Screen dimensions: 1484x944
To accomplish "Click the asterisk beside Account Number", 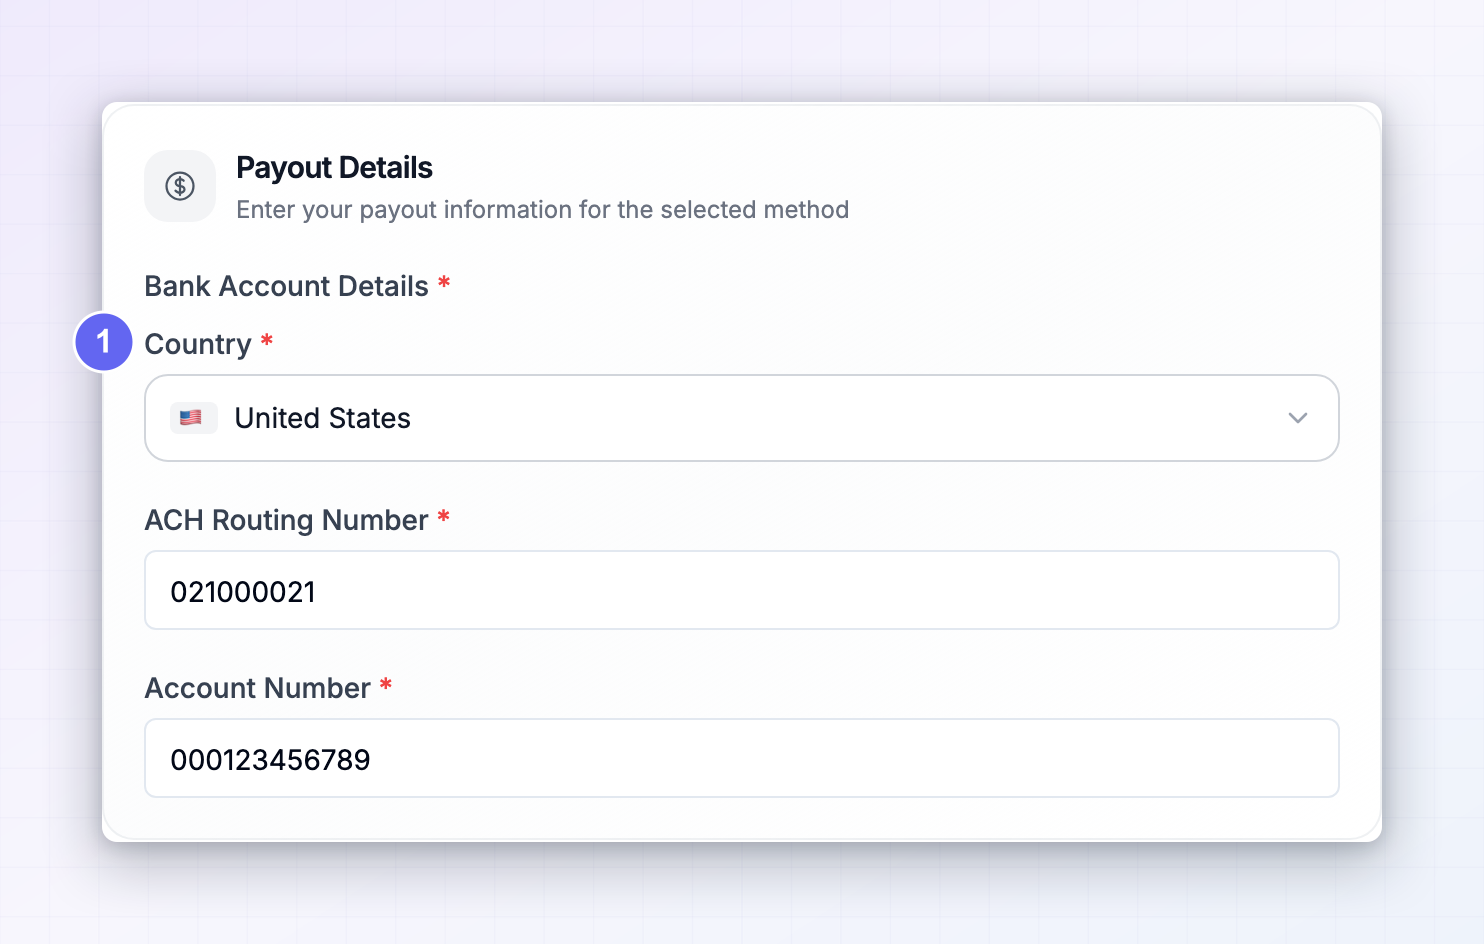I will (x=386, y=685).
